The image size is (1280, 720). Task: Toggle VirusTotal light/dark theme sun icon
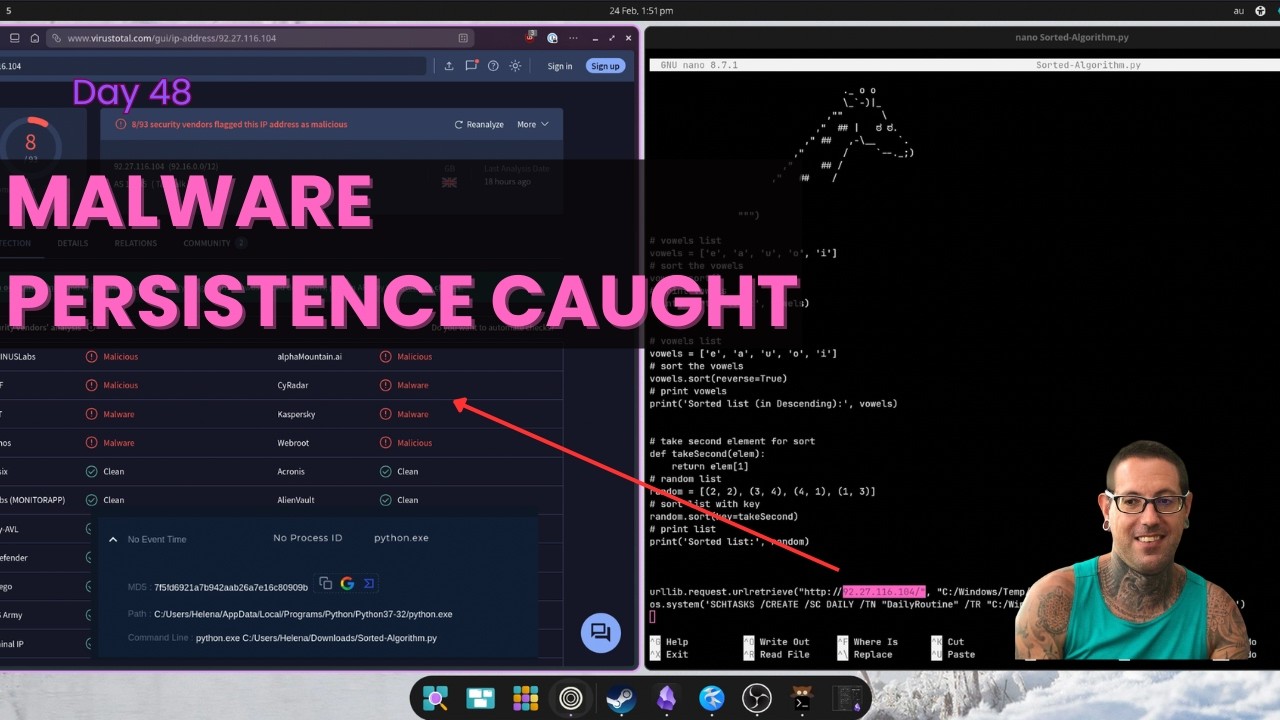515,66
